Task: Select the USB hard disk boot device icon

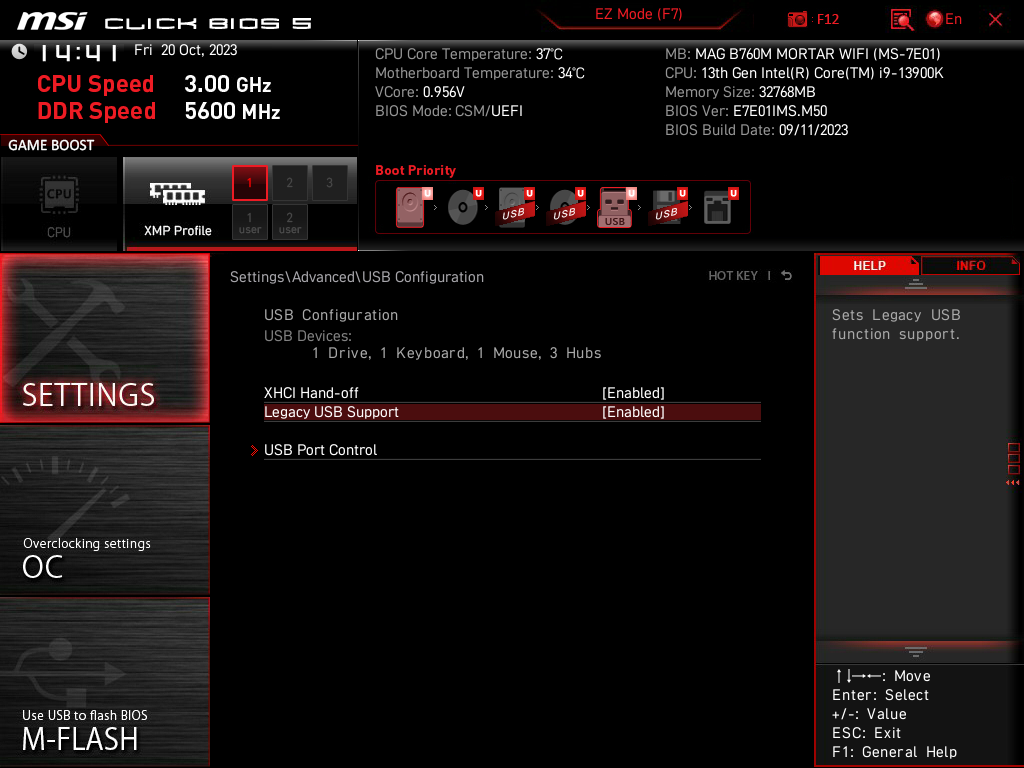Action: click(x=515, y=207)
